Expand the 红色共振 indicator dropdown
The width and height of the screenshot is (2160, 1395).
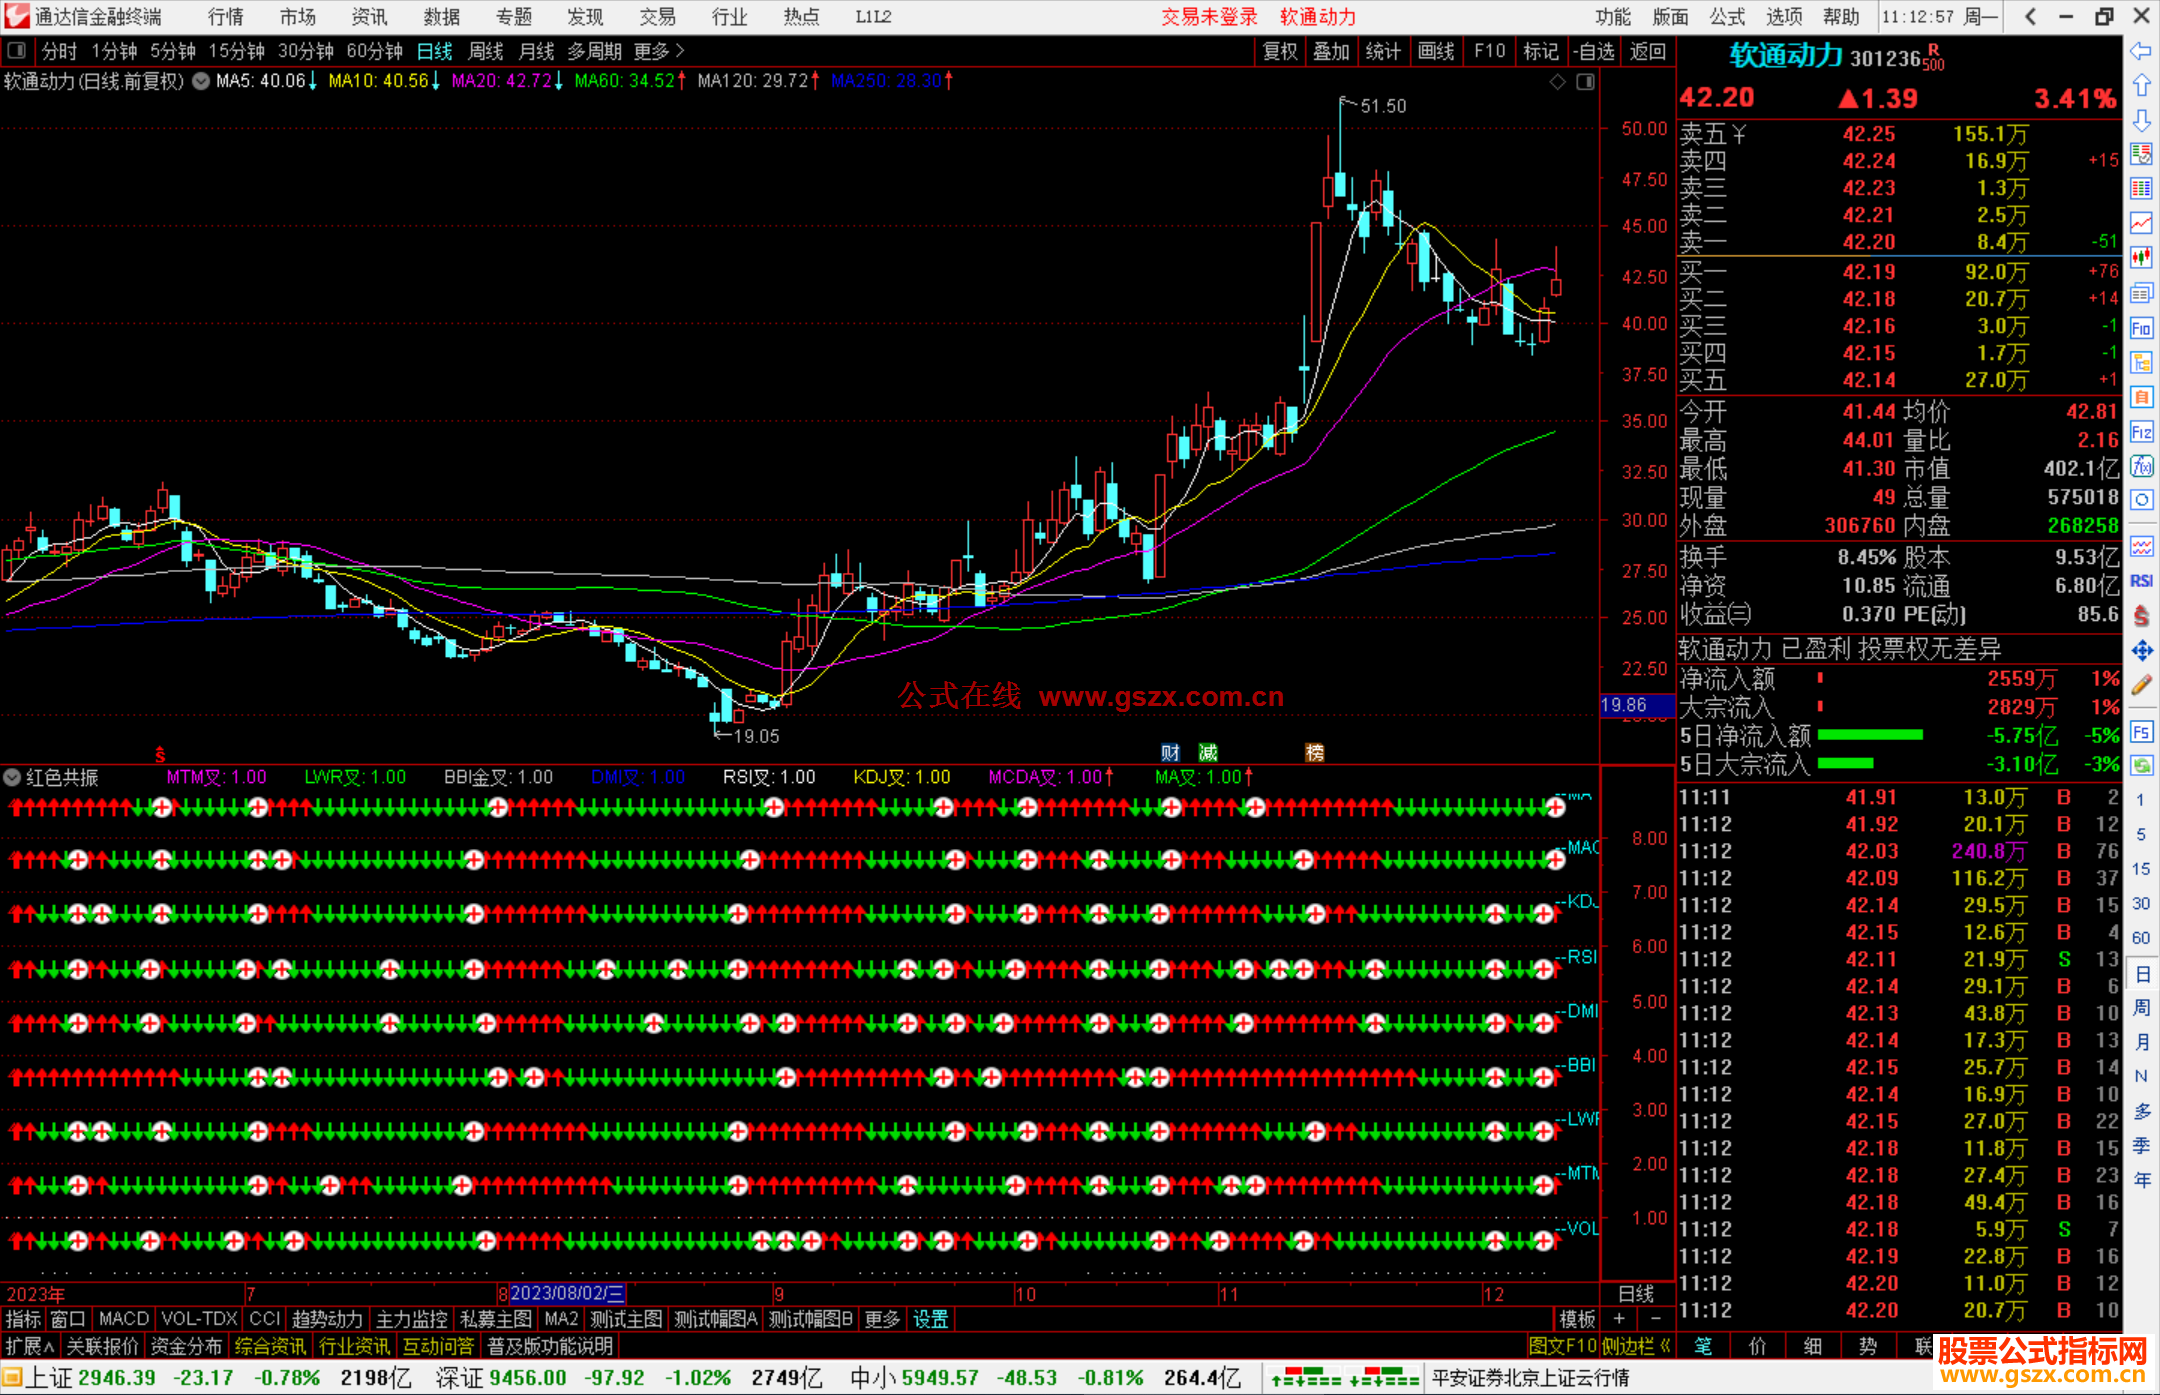point(12,777)
